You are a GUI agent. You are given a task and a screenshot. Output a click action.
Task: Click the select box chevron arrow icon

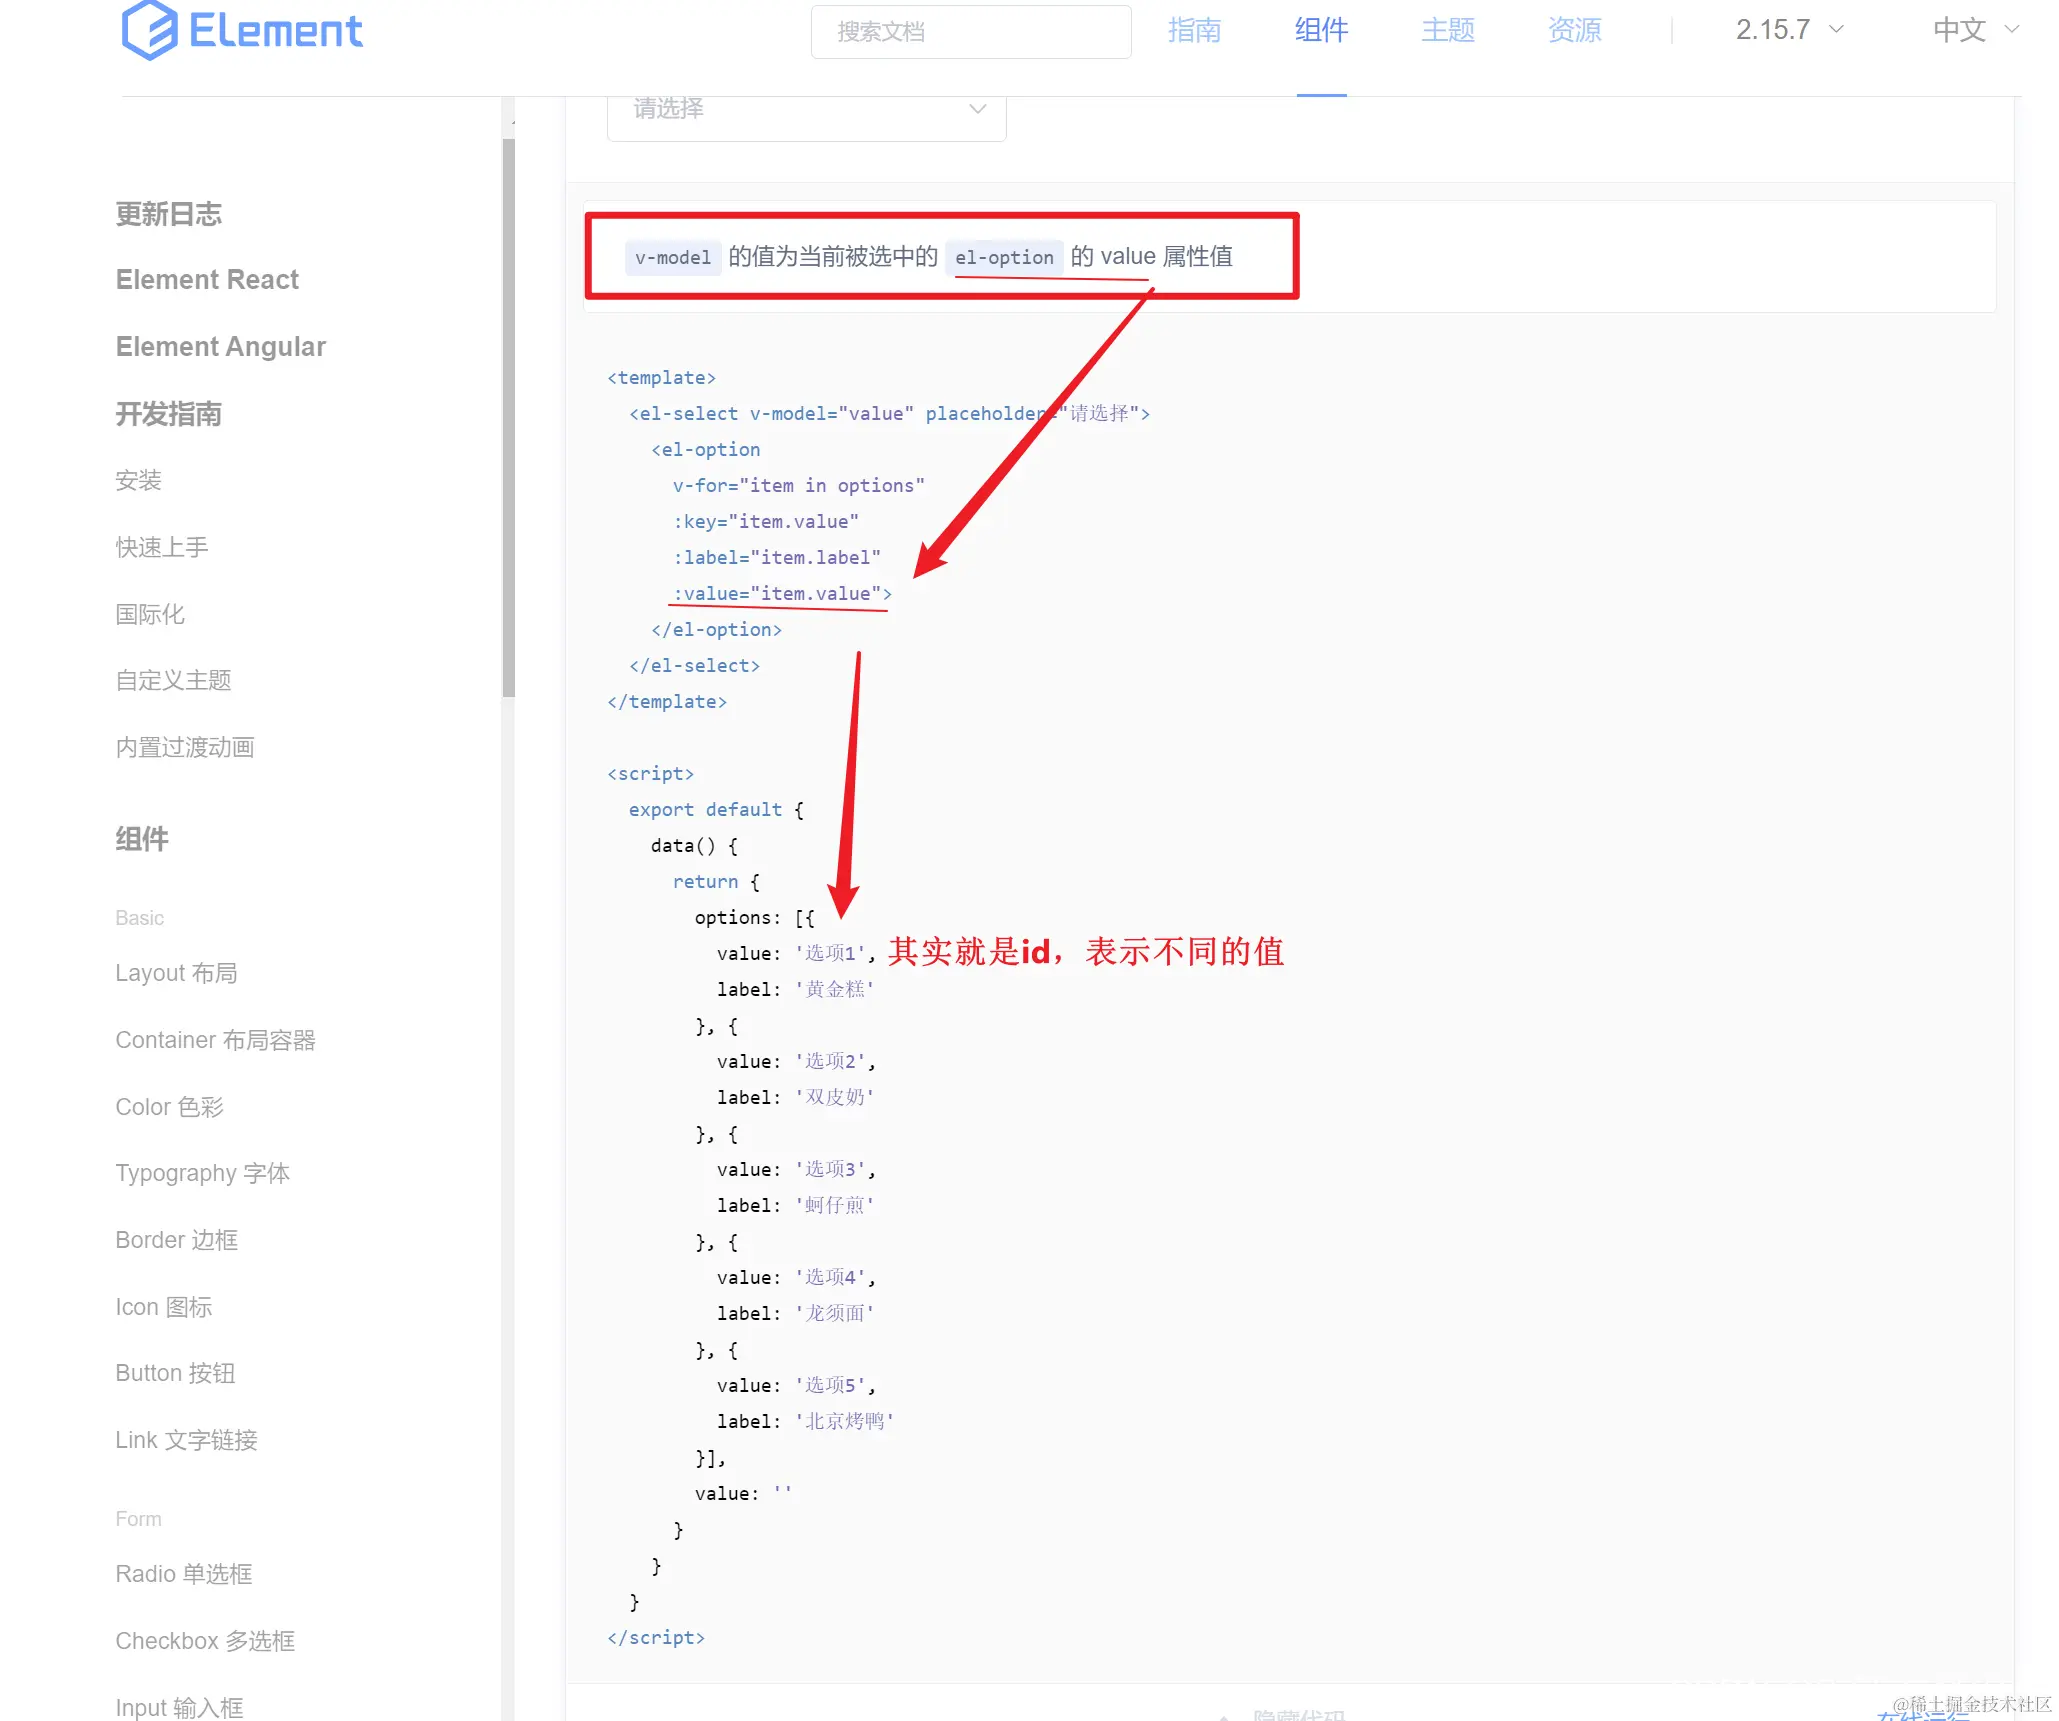tap(978, 109)
